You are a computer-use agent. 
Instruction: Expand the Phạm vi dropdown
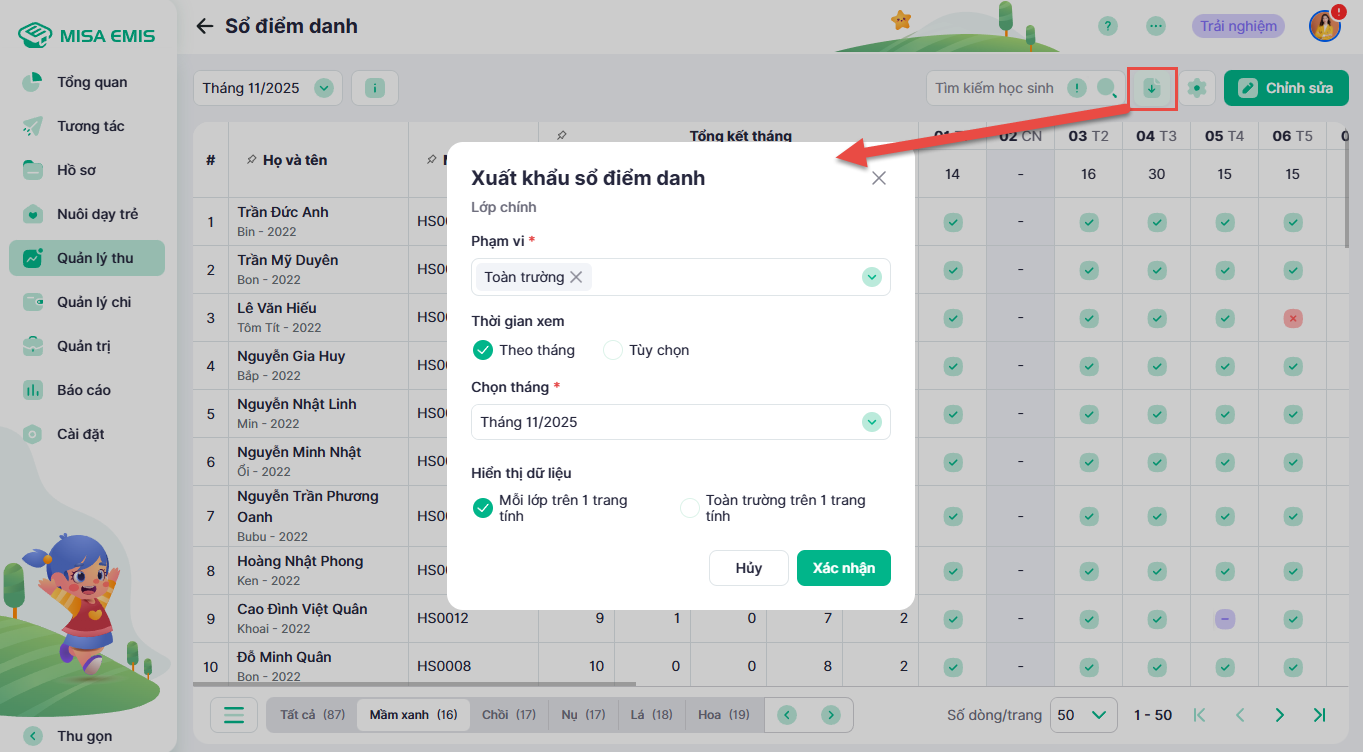(x=871, y=277)
